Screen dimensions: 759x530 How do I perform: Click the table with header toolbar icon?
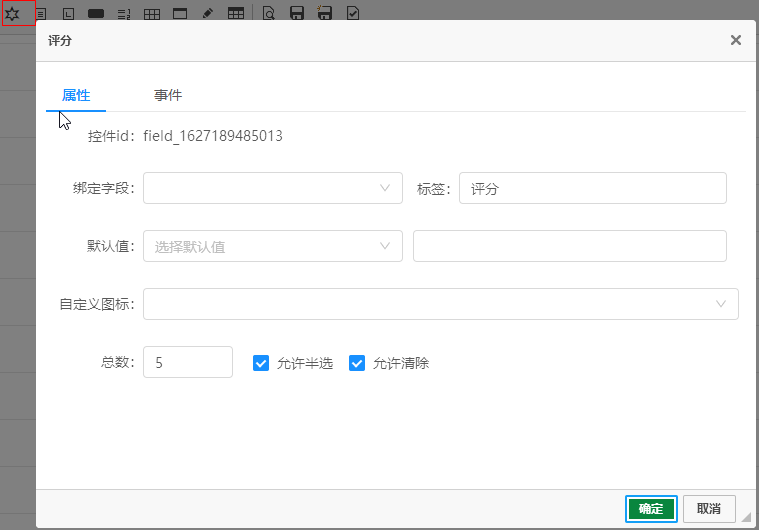point(236,14)
